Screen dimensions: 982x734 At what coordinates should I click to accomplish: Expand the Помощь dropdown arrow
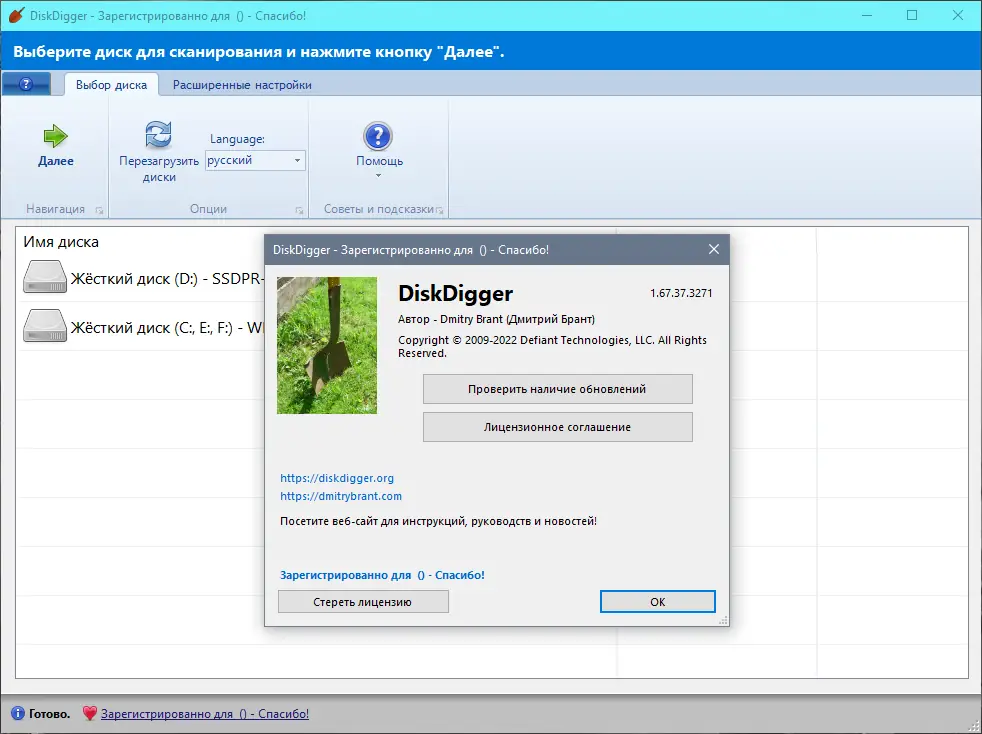(x=378, y=176)
